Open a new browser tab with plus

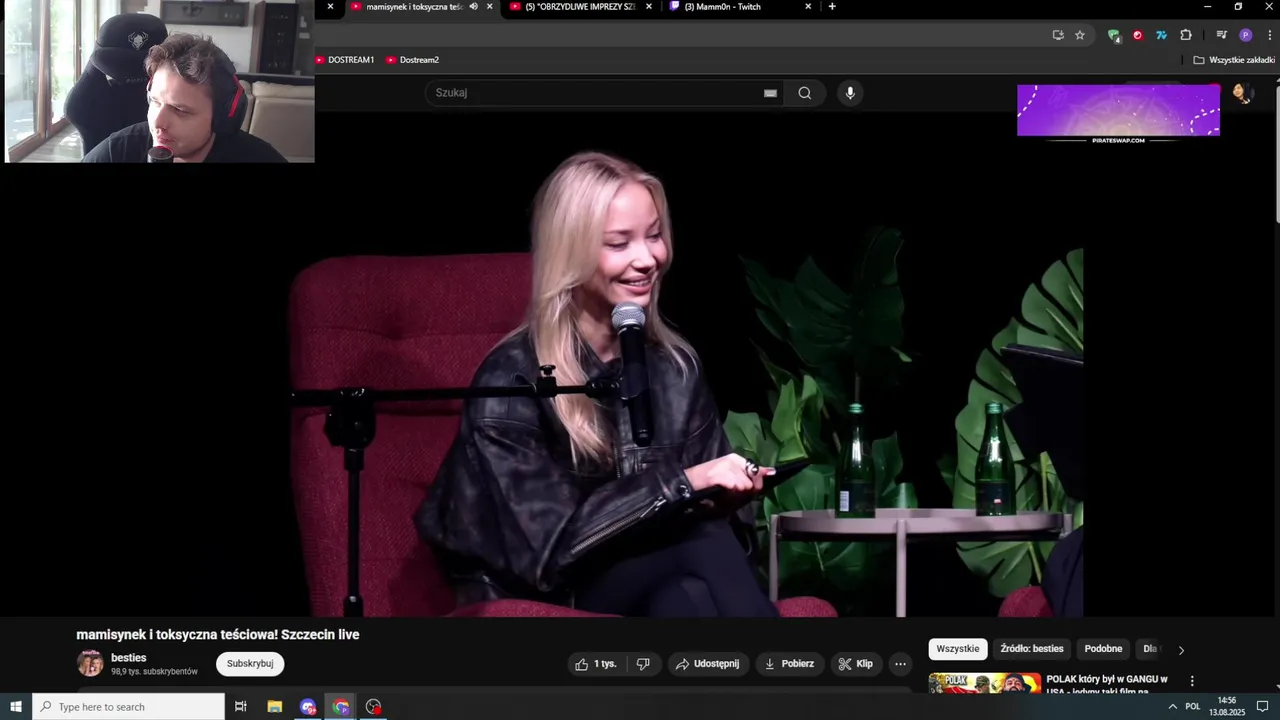click(831, 7)
